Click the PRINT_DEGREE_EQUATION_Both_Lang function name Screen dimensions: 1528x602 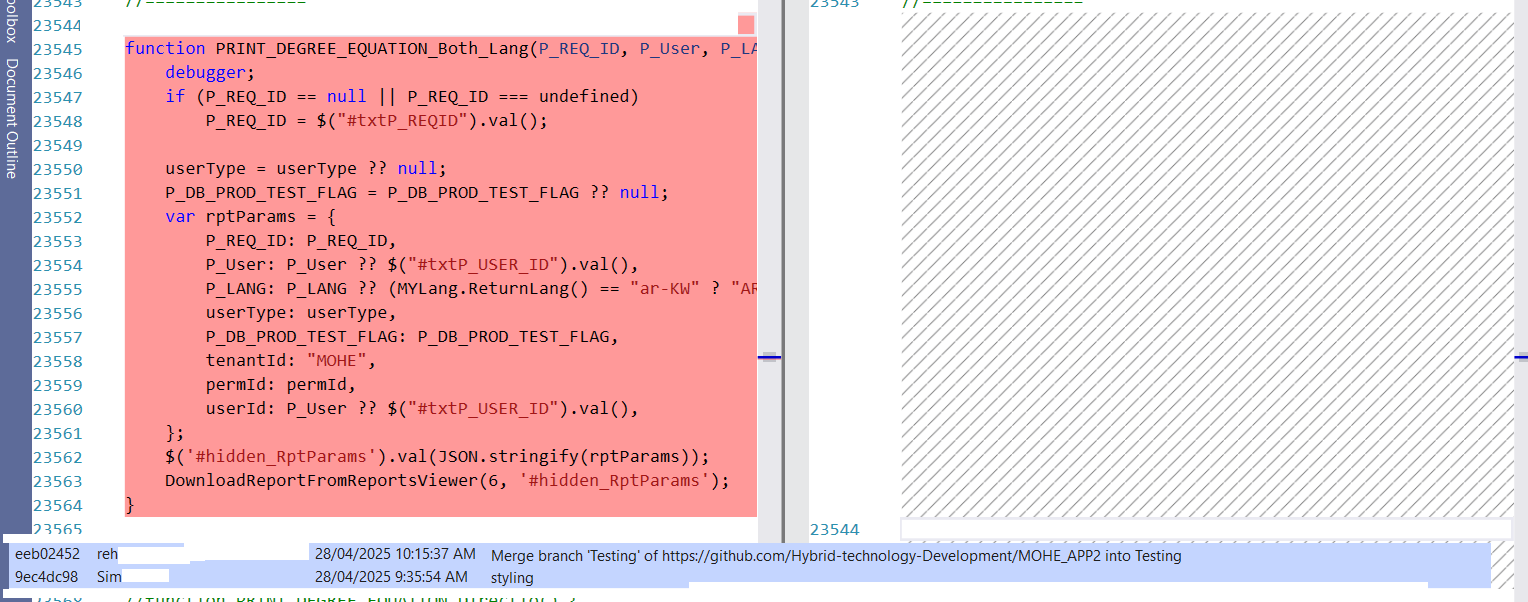372,49
